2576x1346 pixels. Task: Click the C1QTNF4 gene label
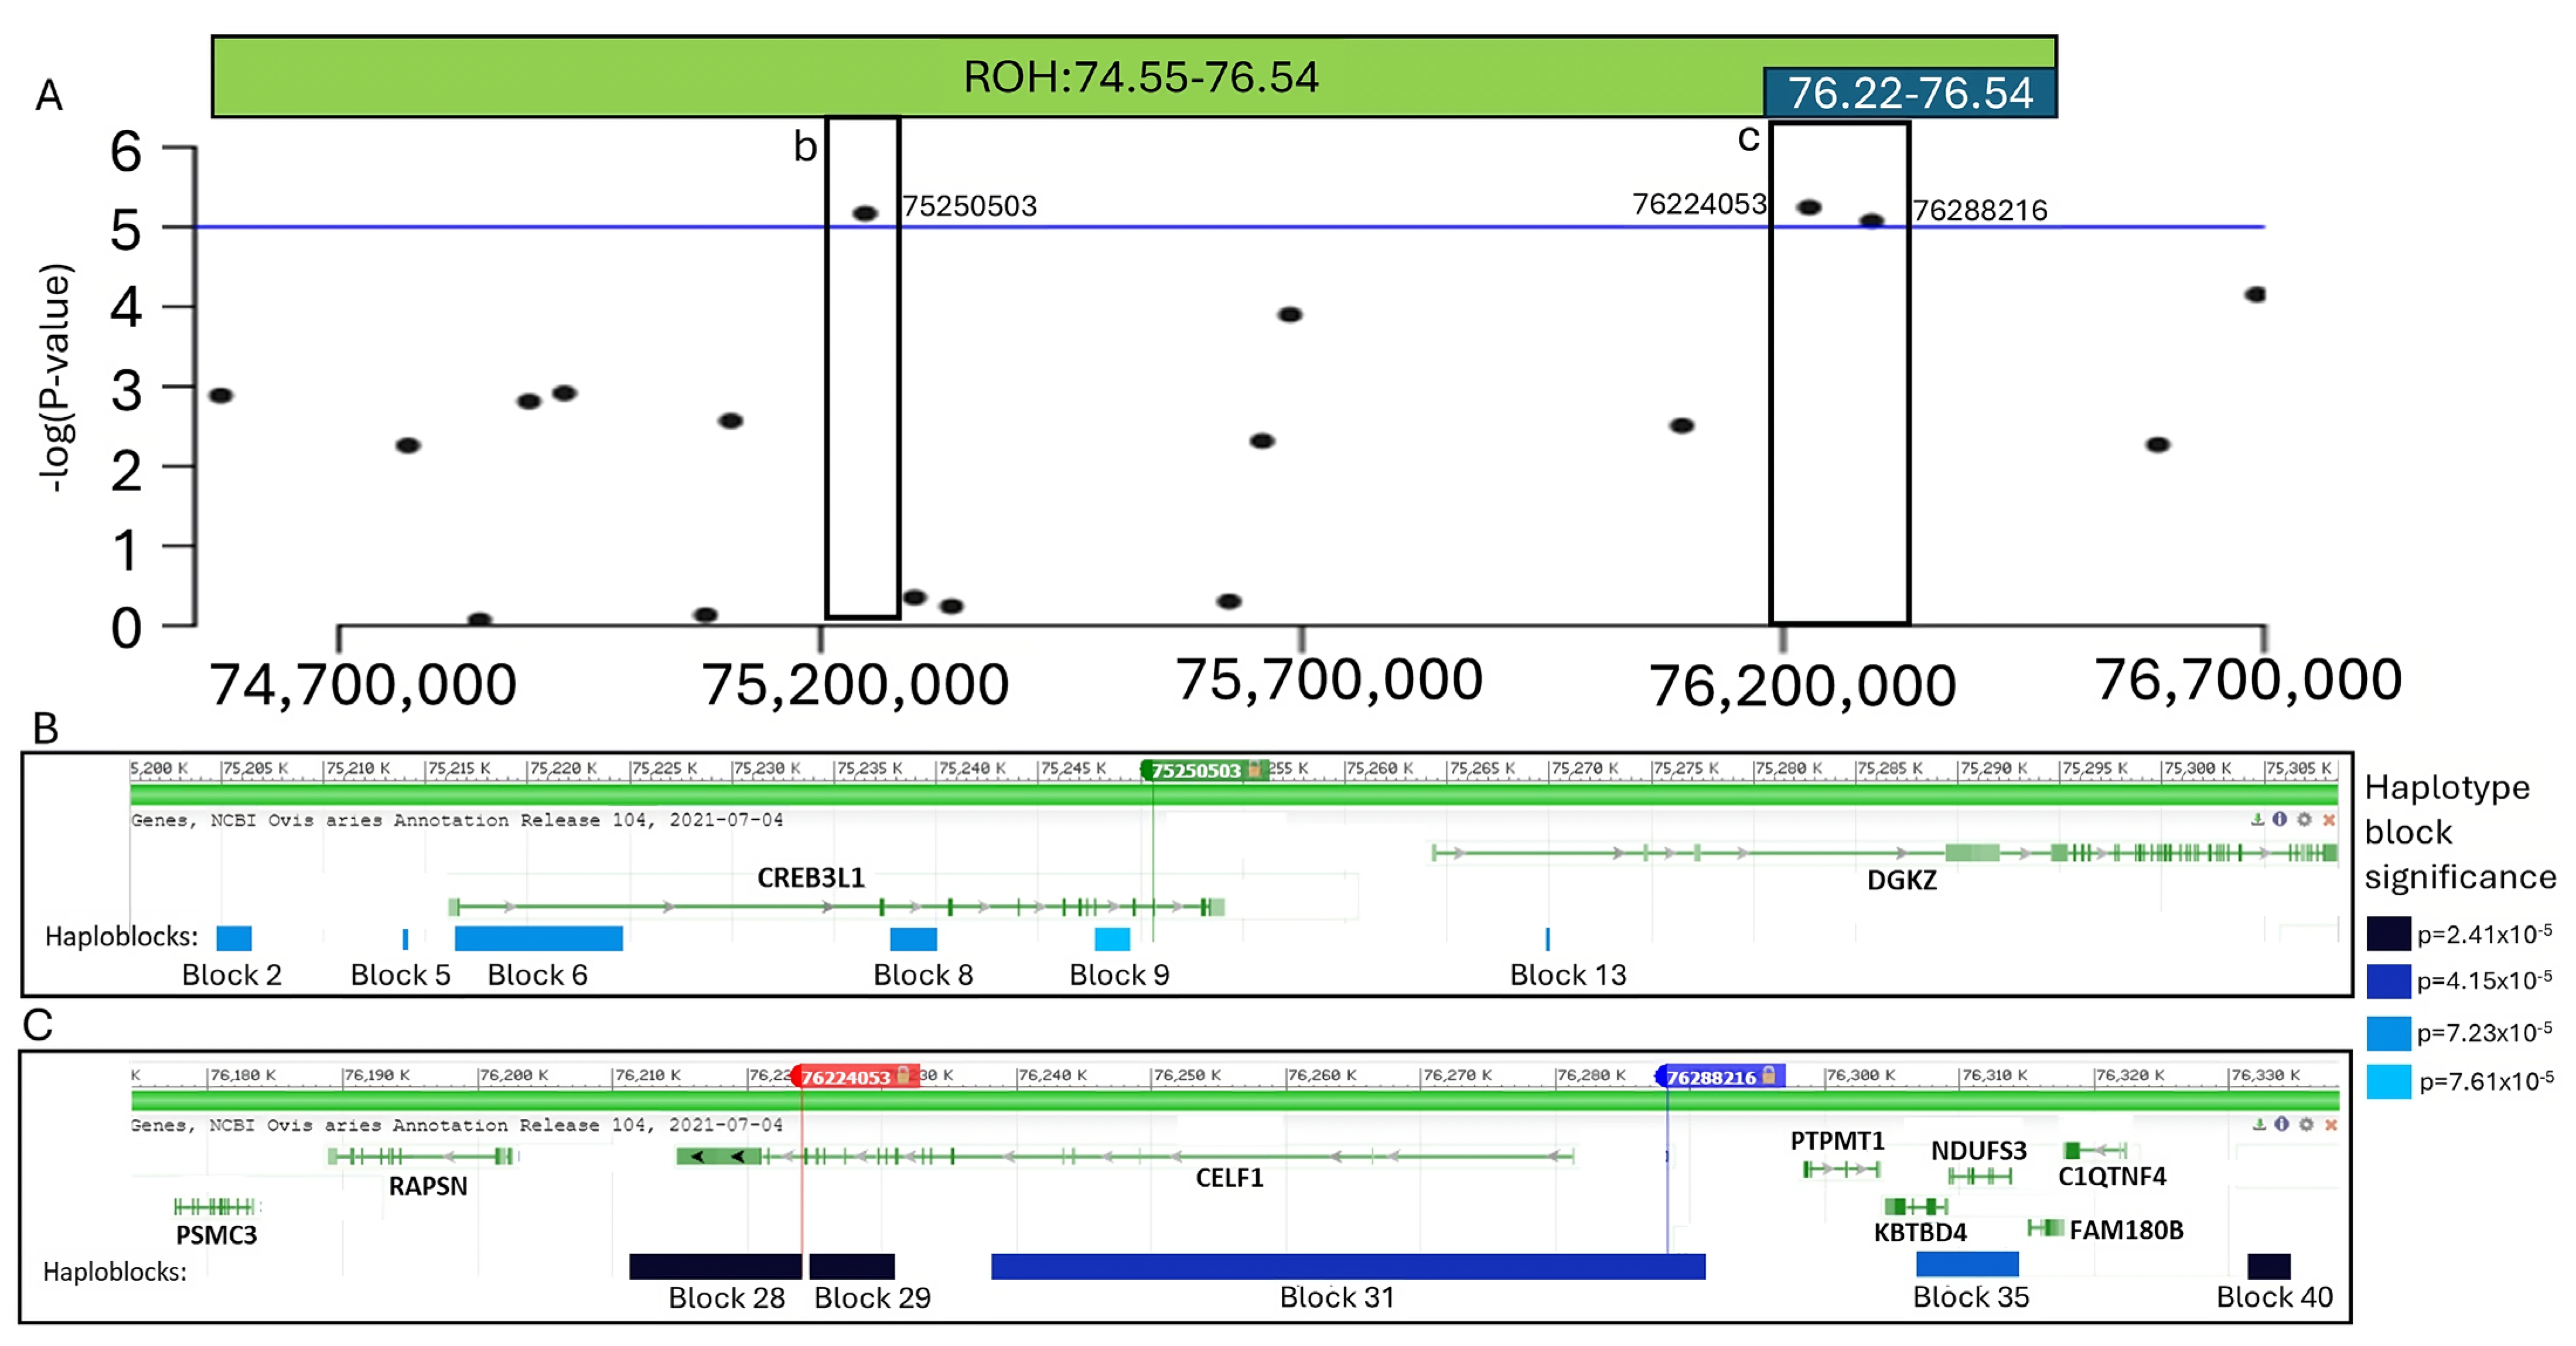coord(2112,1177)
